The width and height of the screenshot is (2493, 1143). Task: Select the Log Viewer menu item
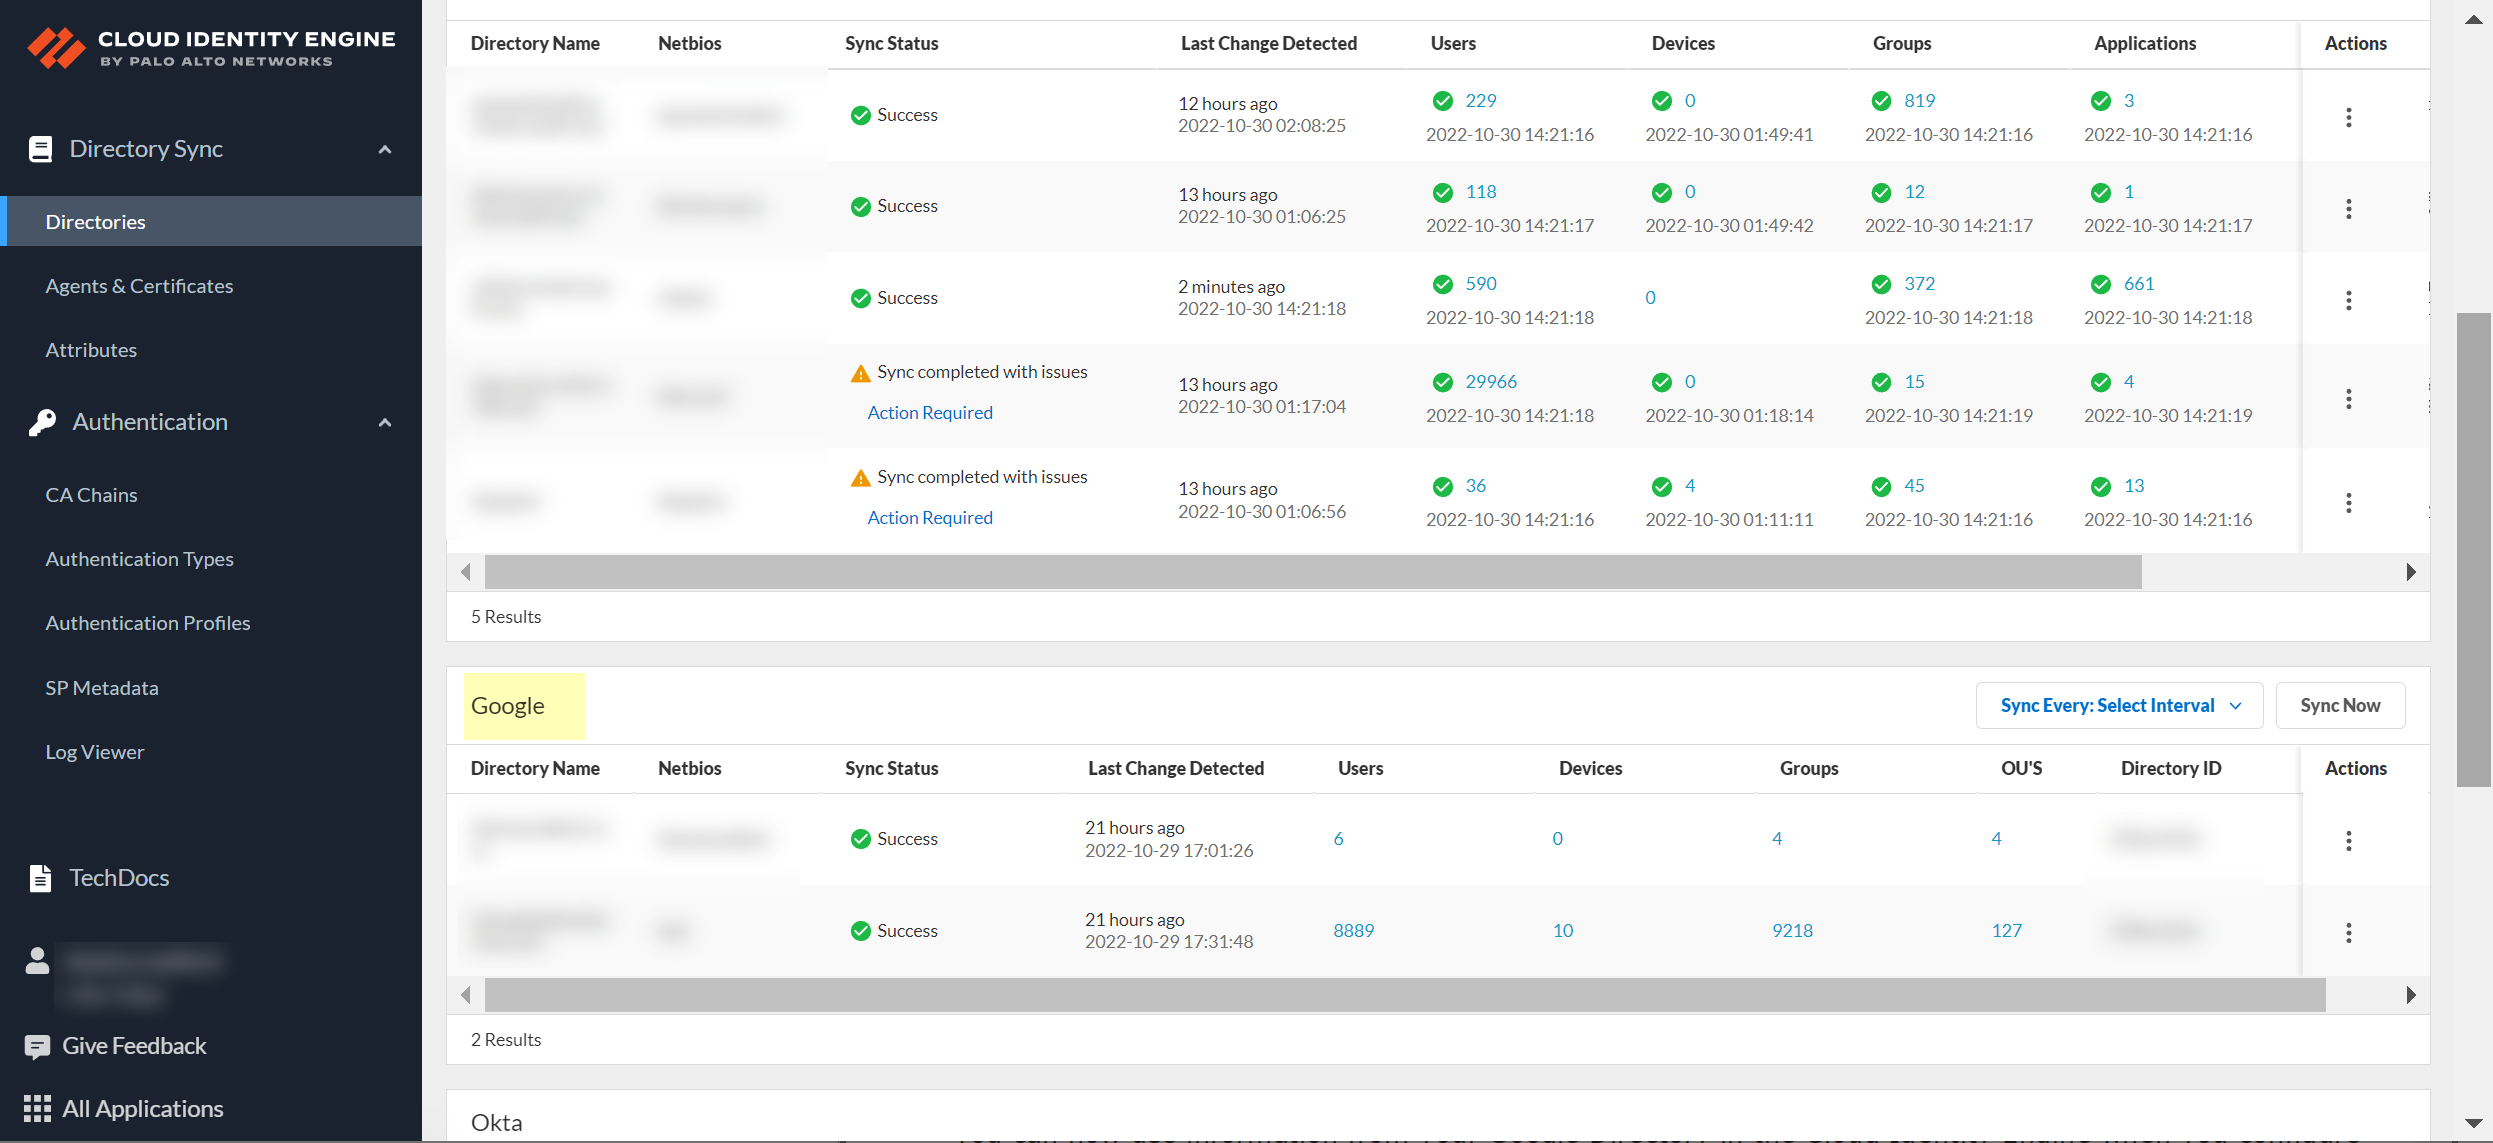(x=95, y=752)
